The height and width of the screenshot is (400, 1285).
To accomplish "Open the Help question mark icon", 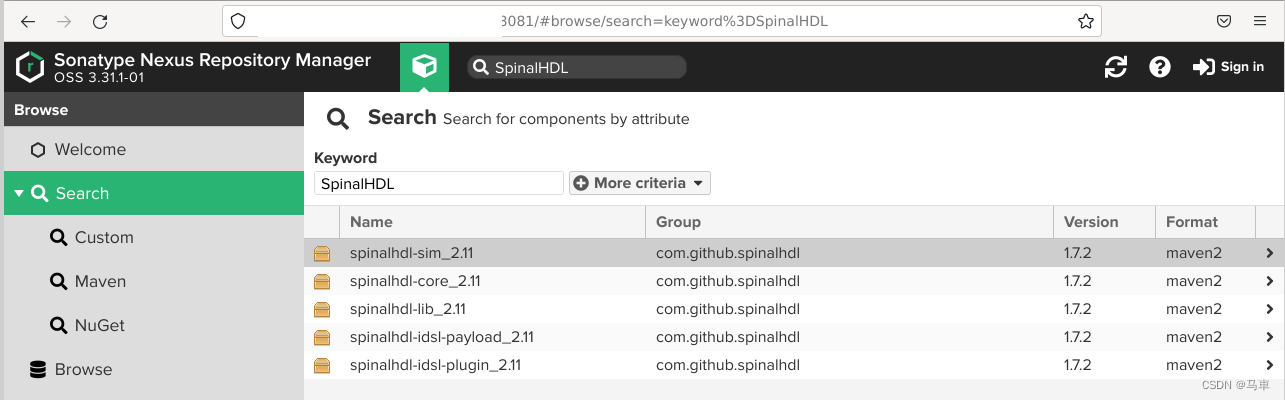I will 1159,67.
